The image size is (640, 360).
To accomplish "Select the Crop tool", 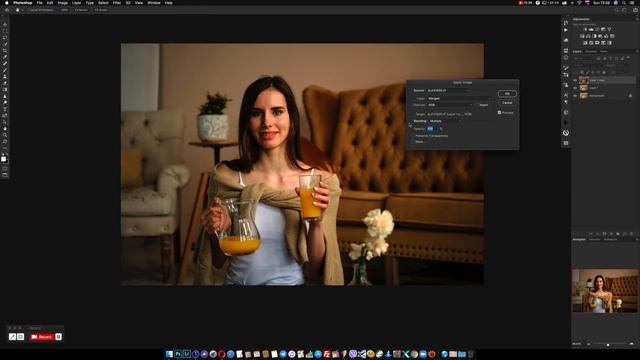I will pos(5,51).
